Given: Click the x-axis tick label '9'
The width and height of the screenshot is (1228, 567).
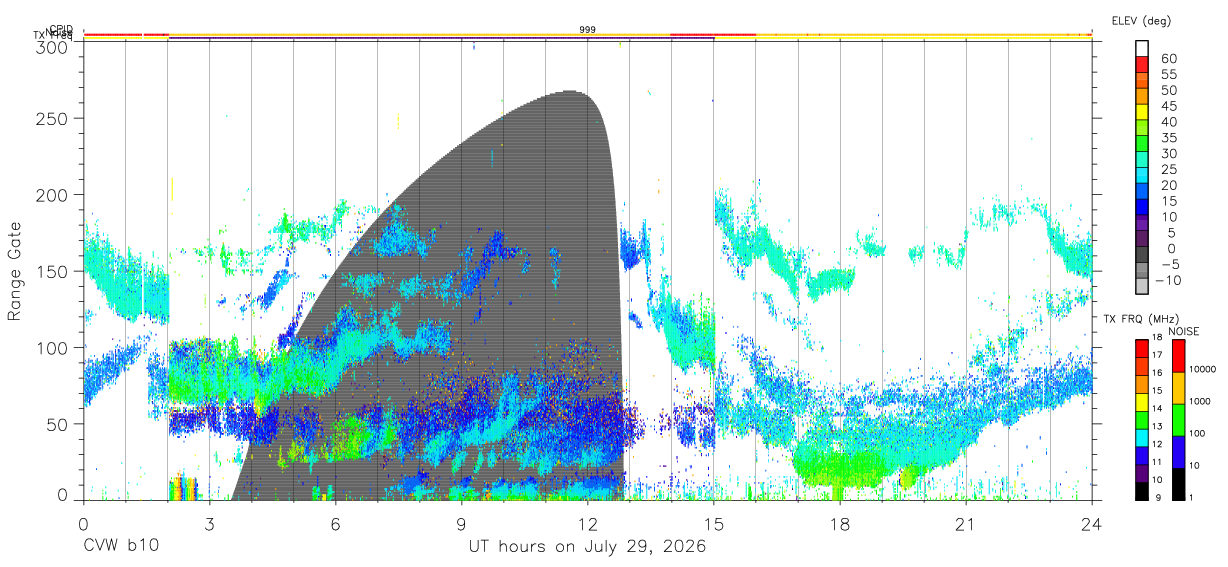Looking at the screenshot, I should [461, 524].
